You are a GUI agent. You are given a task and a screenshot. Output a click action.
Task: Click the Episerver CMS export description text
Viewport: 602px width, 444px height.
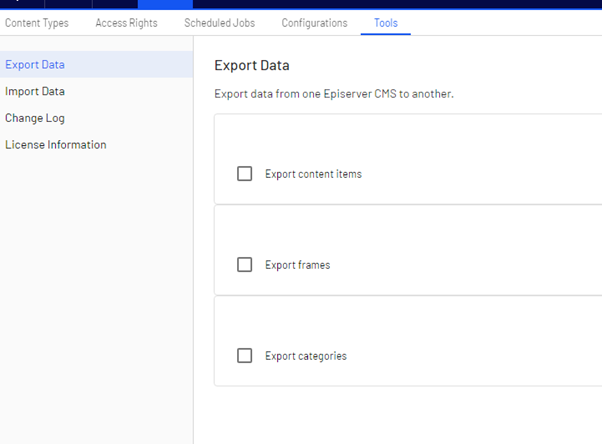tap(334, 94)
